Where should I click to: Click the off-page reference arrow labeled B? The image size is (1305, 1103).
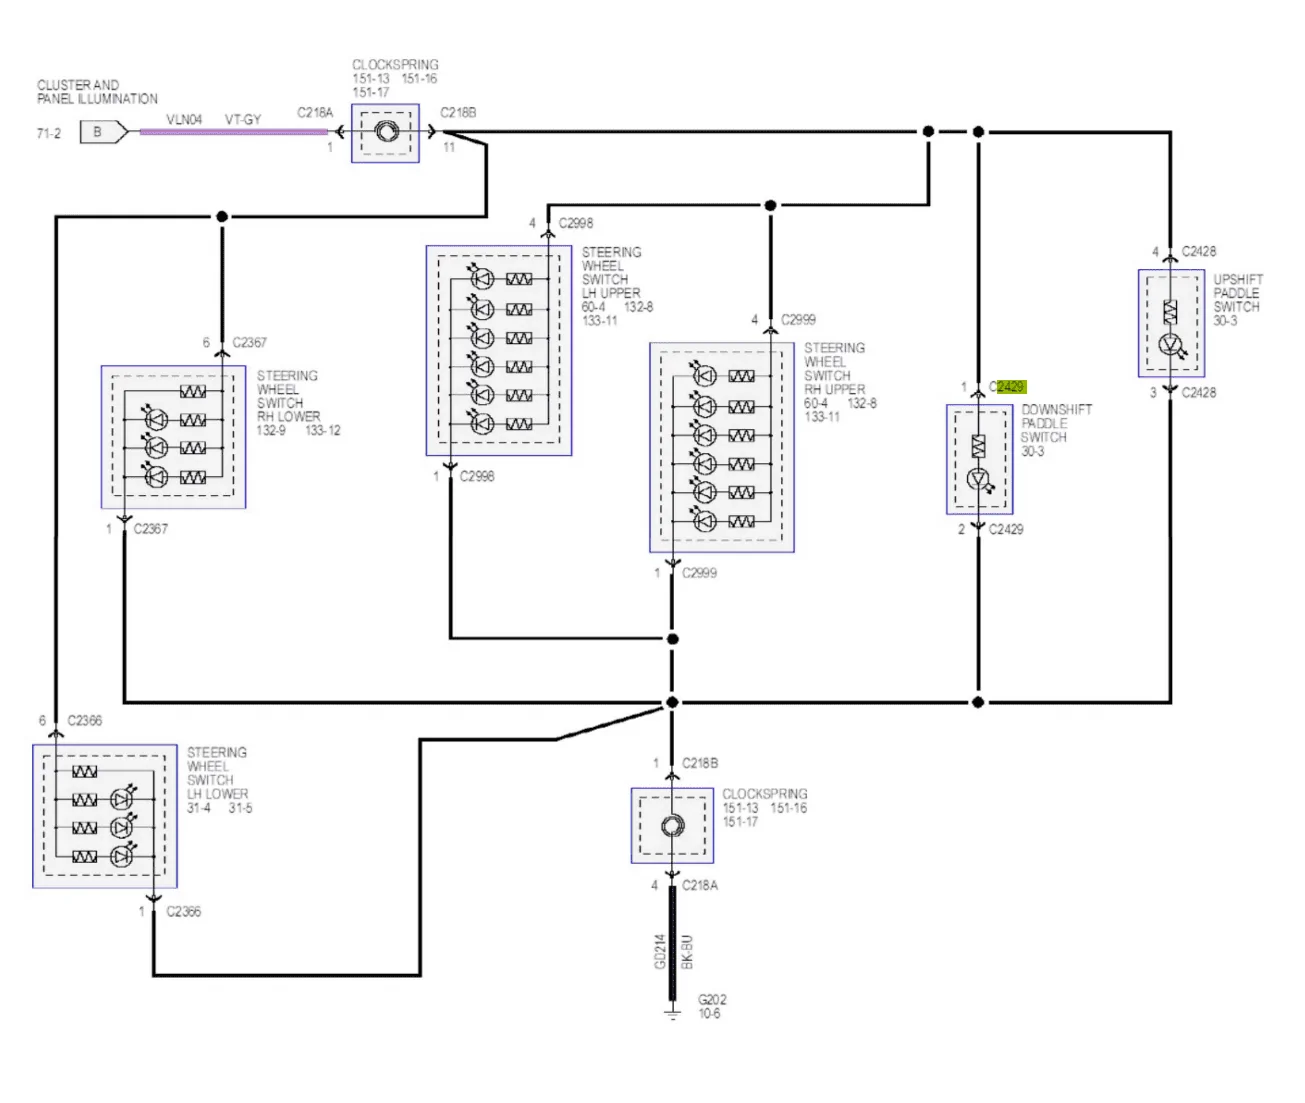pyautogui.click(x=104, y=131)
